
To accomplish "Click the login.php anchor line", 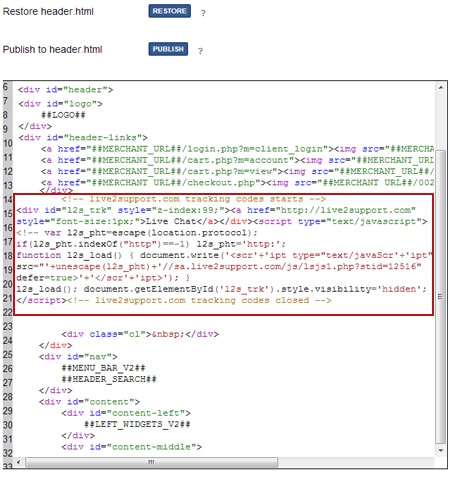I will (237, 149).
